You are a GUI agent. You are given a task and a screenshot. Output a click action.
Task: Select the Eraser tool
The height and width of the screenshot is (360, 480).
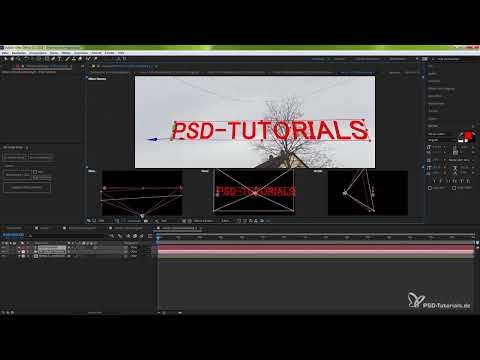80,59
